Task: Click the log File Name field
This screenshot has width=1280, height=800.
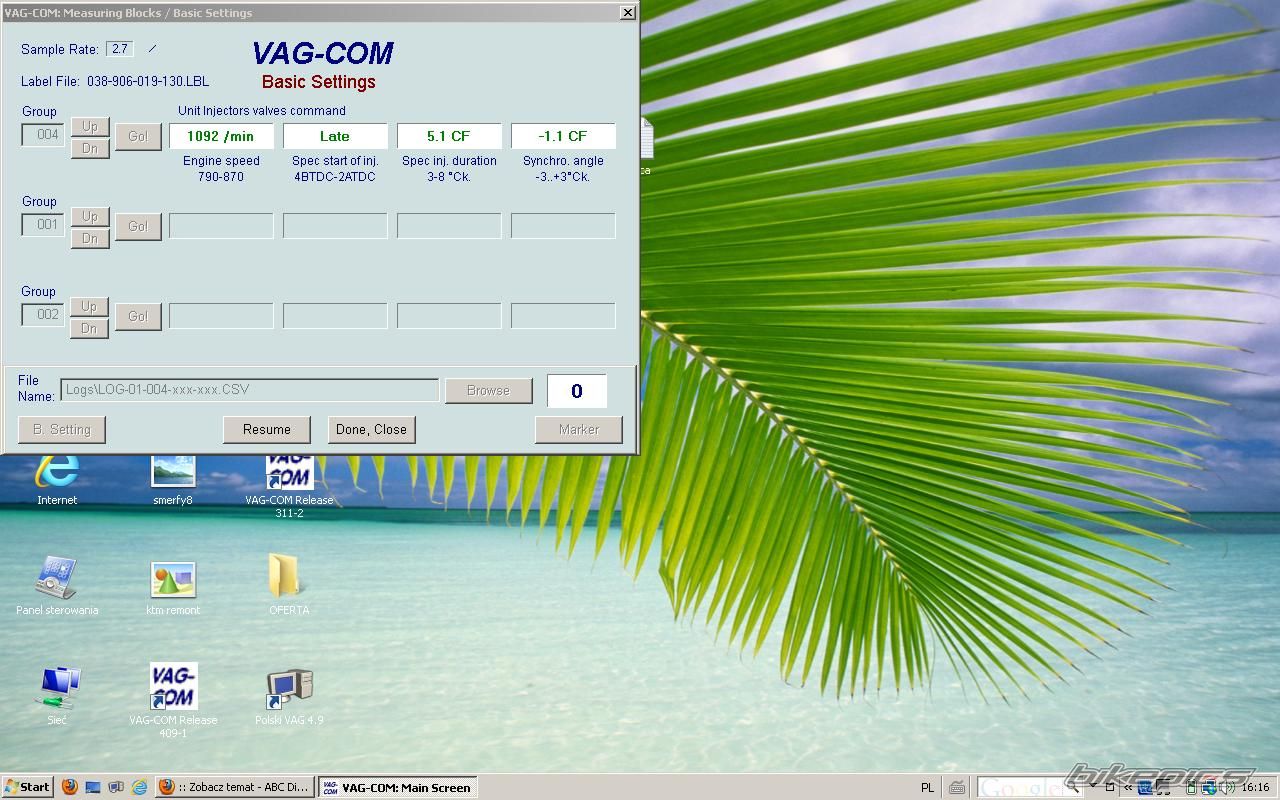Action: [249, 390]
